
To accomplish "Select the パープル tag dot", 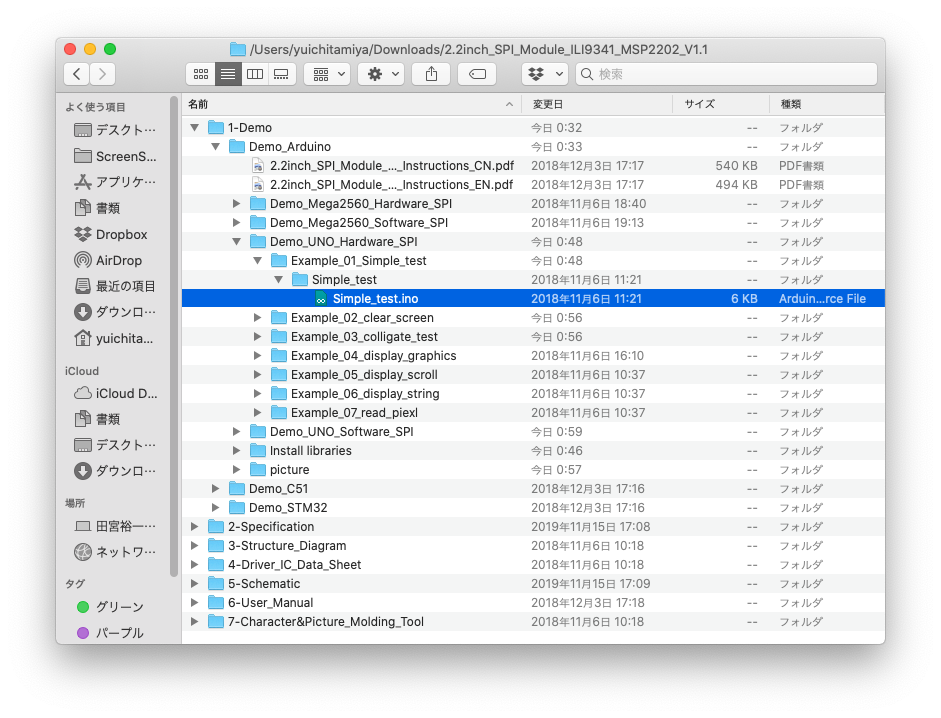I will [83, 633].
